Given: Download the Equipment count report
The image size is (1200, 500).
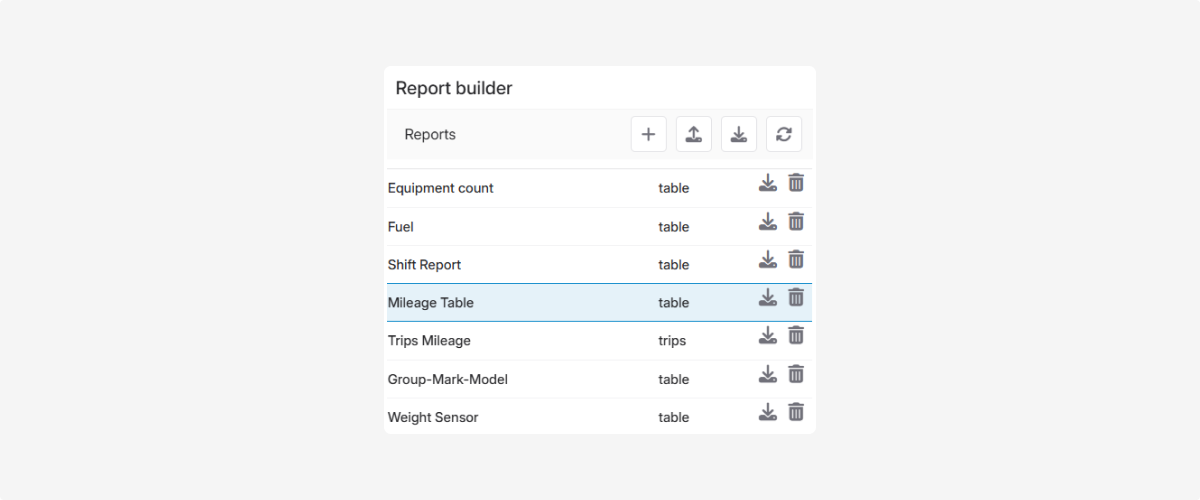Looking at the screenshot, I should (x=767, y=183).
